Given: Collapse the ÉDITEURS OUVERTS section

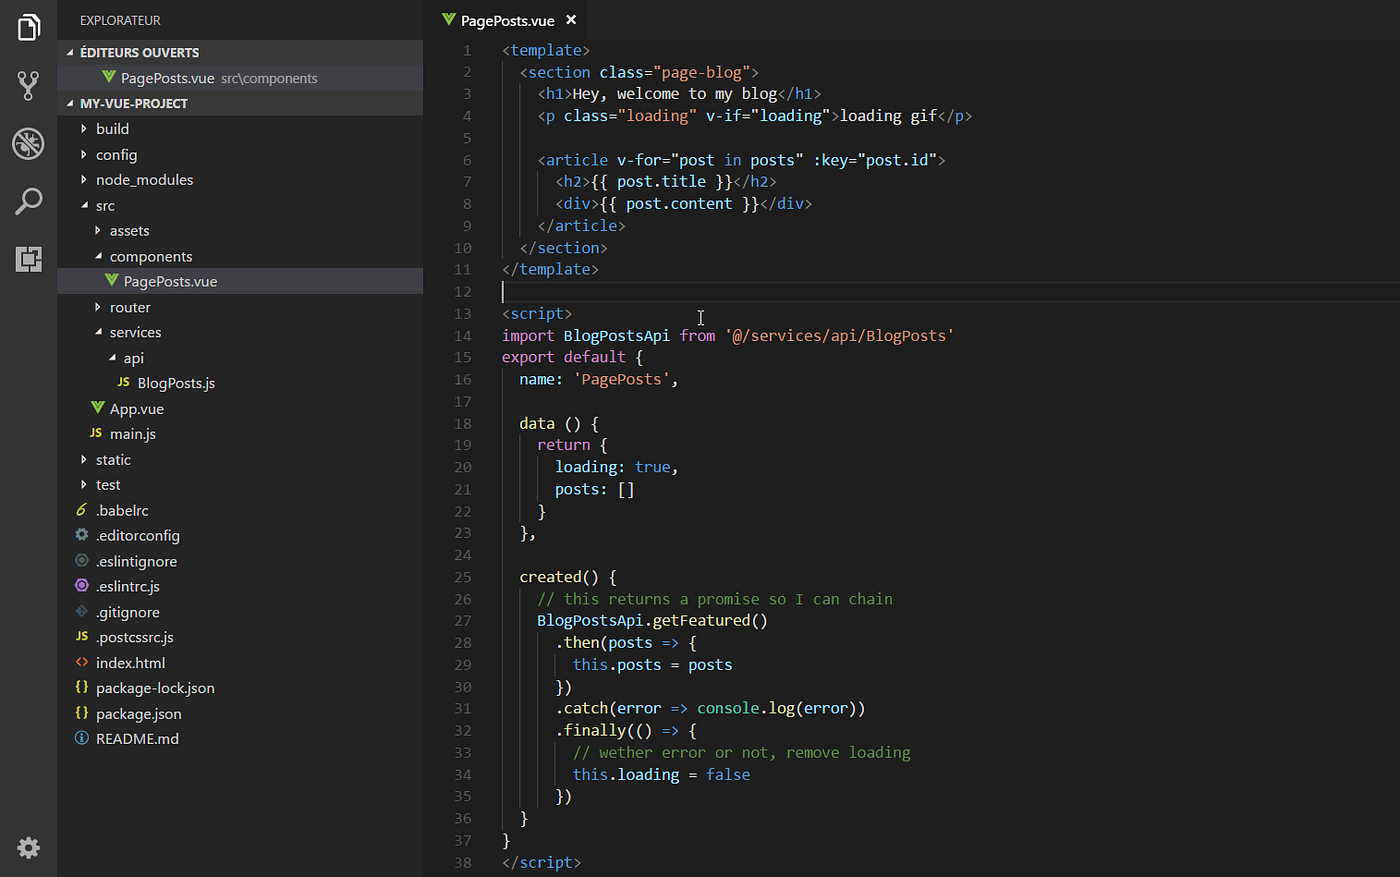Looking at the screenshot, I should coord(72,51).
